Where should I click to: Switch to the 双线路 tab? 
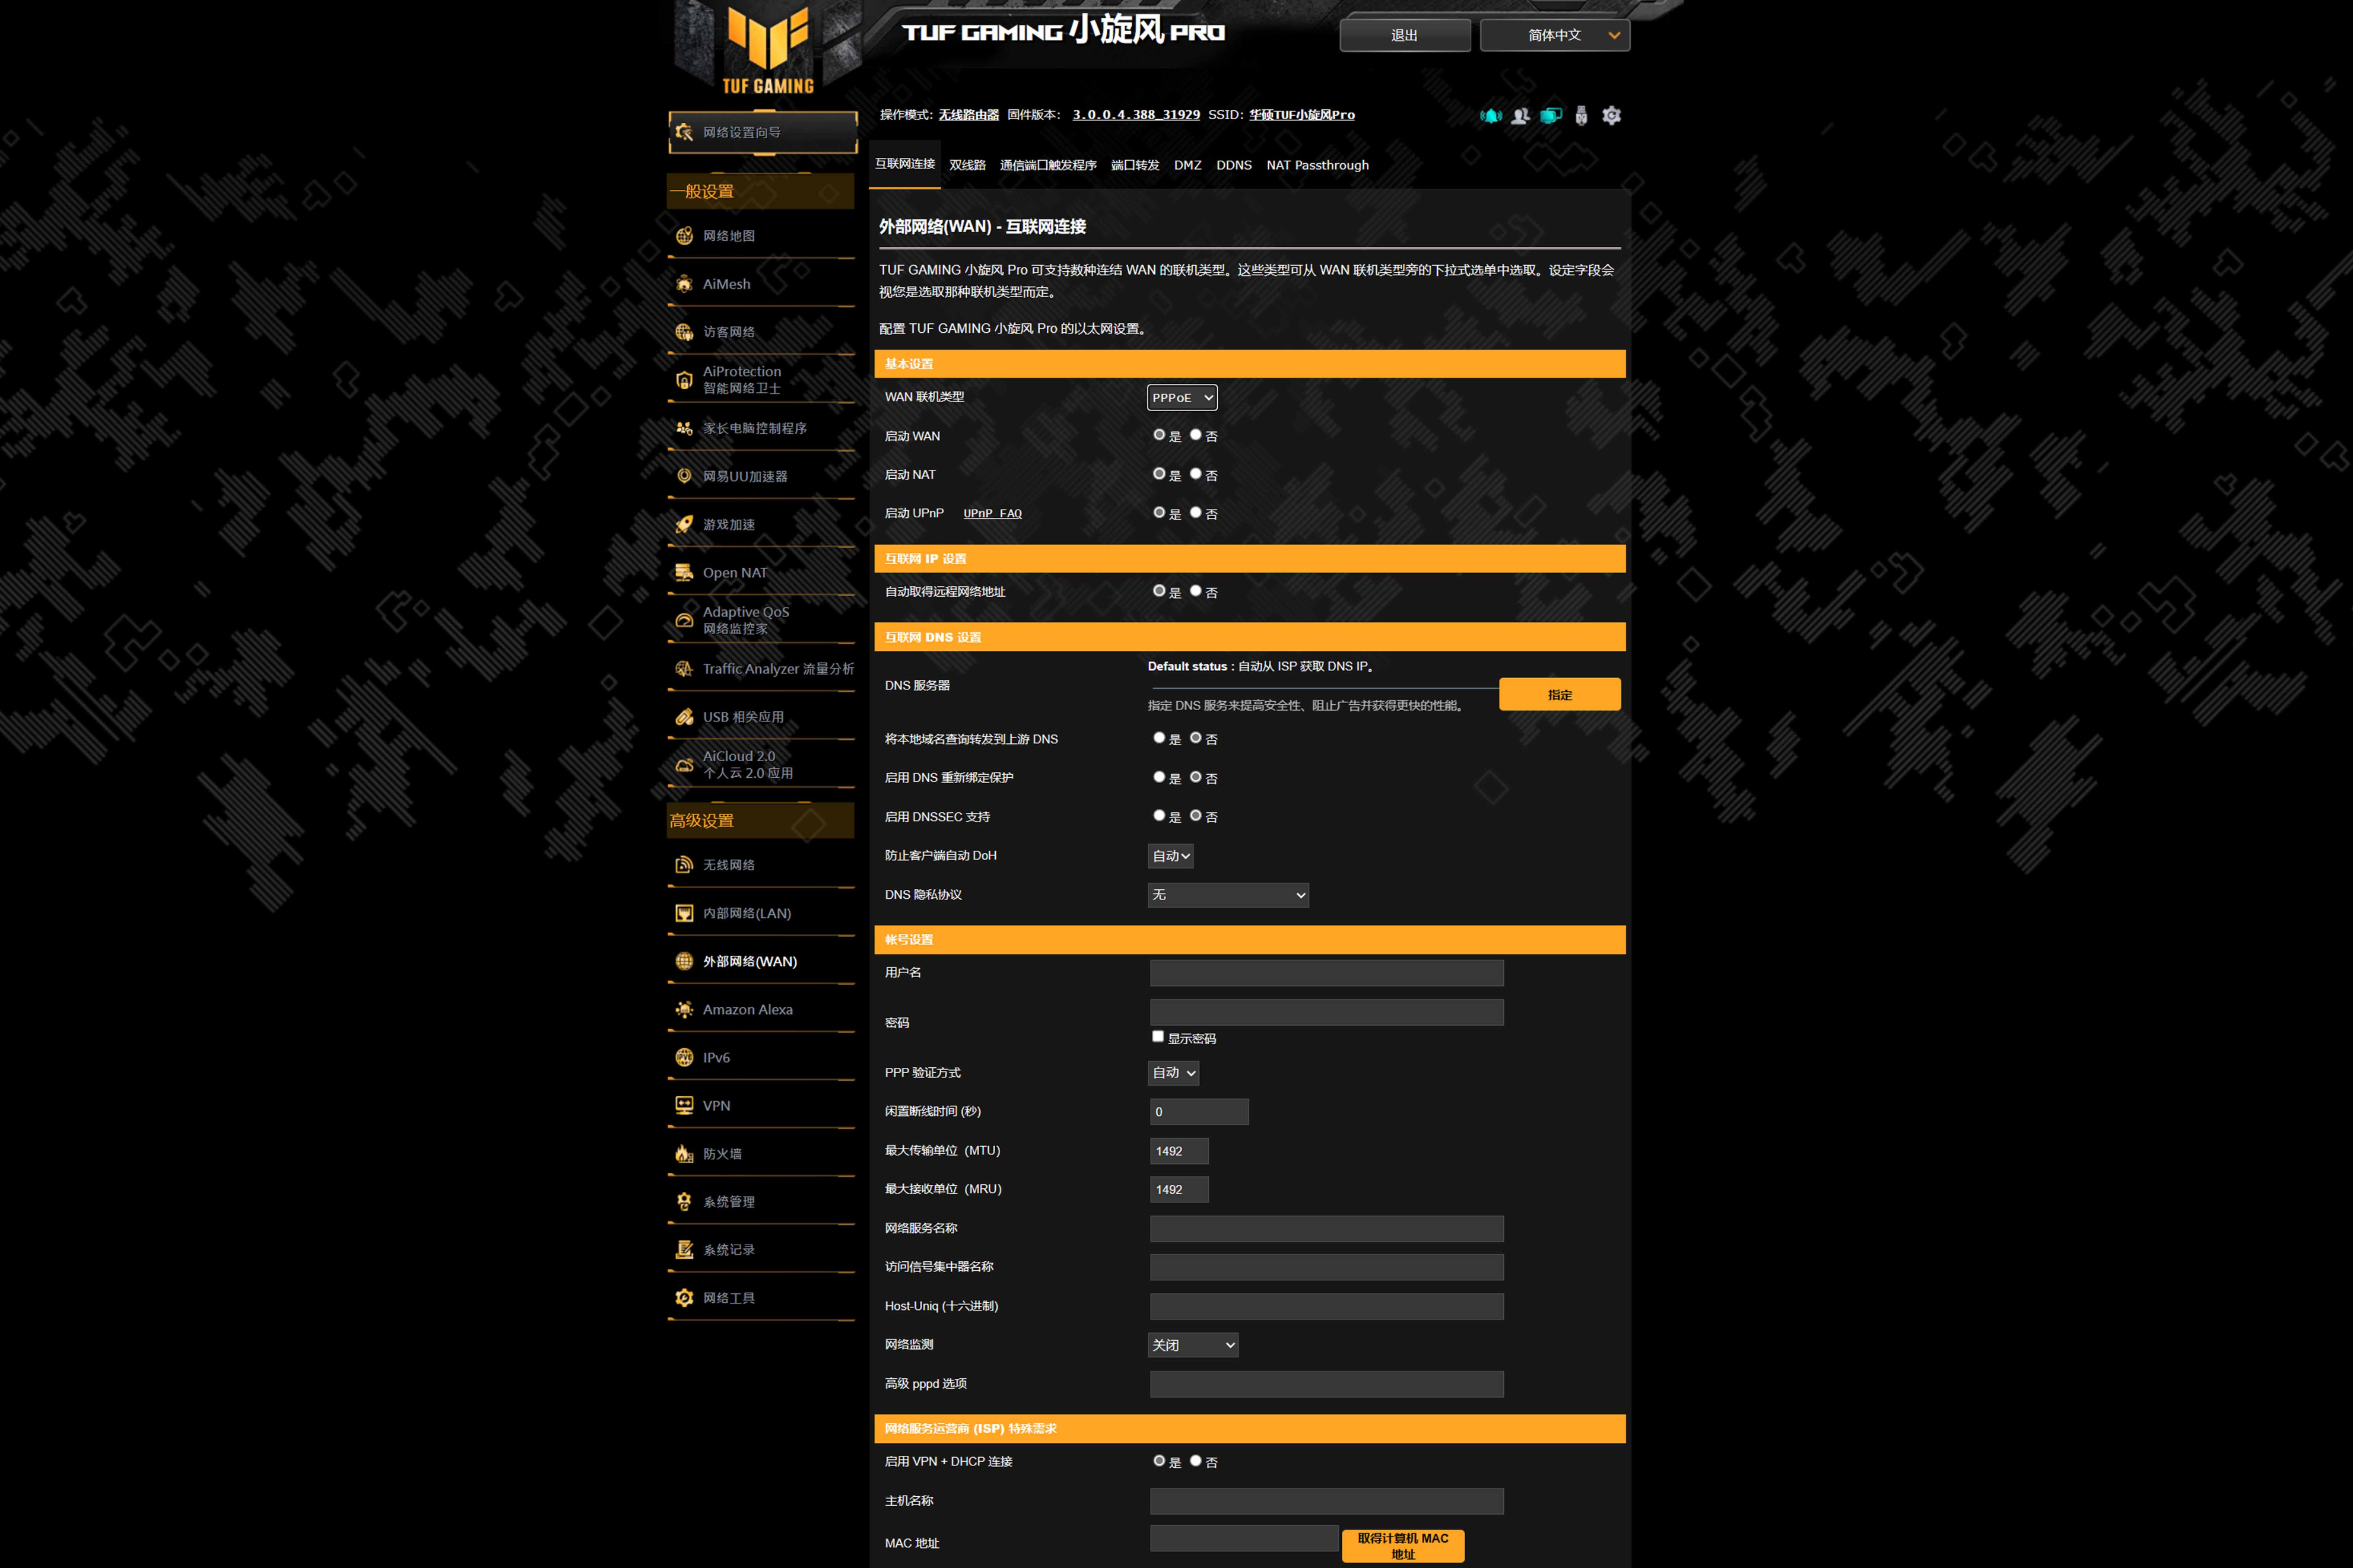tap(967, 165)
